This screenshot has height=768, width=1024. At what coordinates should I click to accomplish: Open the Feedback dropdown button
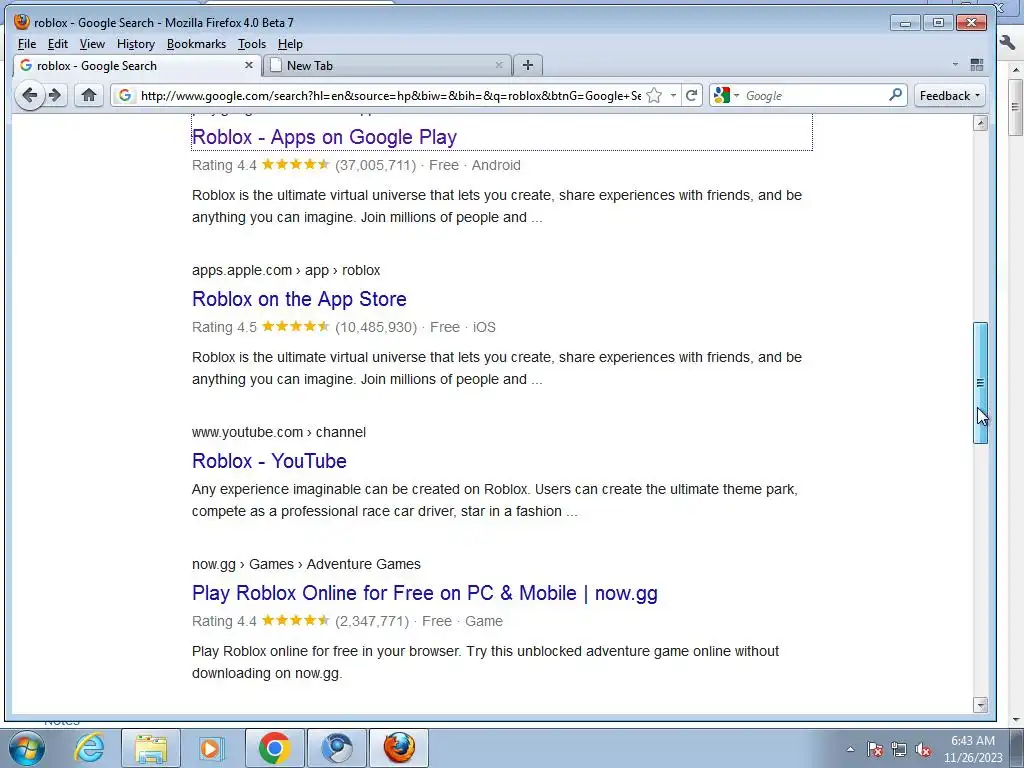tap(950, 95)
